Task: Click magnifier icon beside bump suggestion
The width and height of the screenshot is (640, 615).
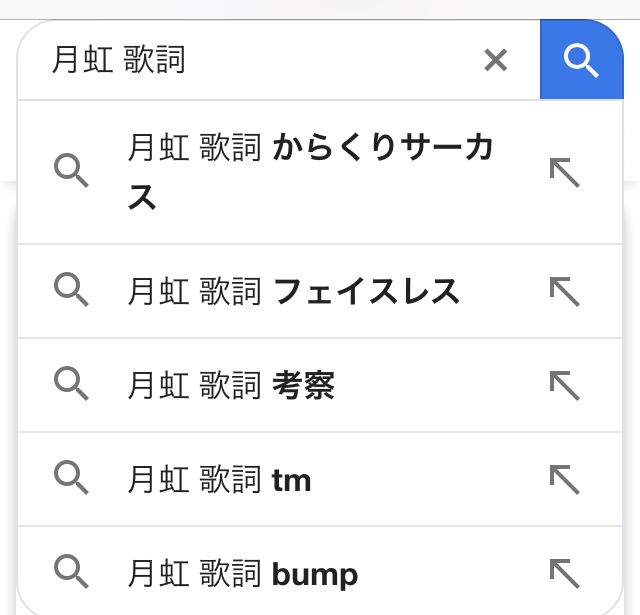Action: pyautogui.click(x=71, y=573)
